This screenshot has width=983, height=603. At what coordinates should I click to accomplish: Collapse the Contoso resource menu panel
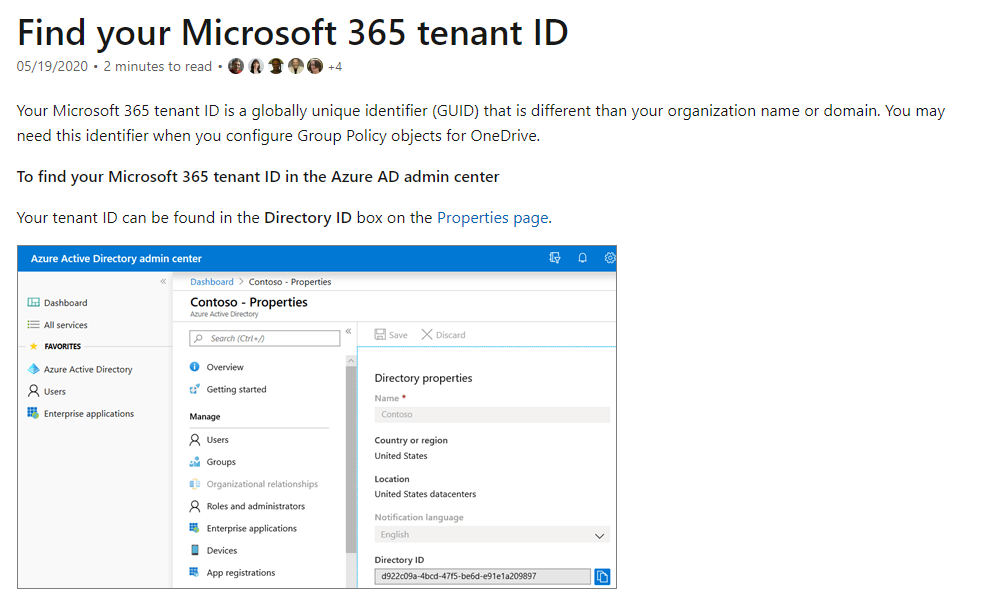tap(349, 332)
